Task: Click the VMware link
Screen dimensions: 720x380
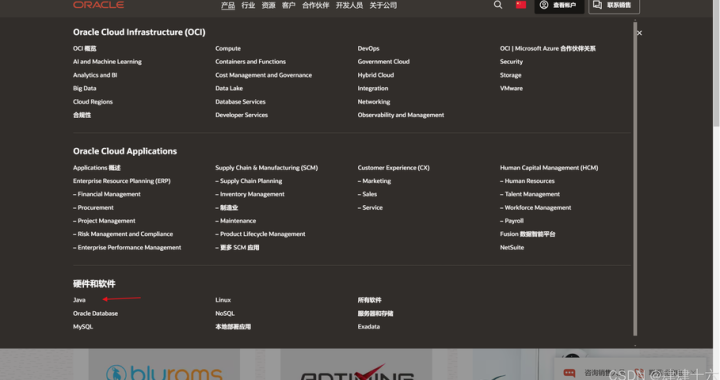Action: [511, 88]
